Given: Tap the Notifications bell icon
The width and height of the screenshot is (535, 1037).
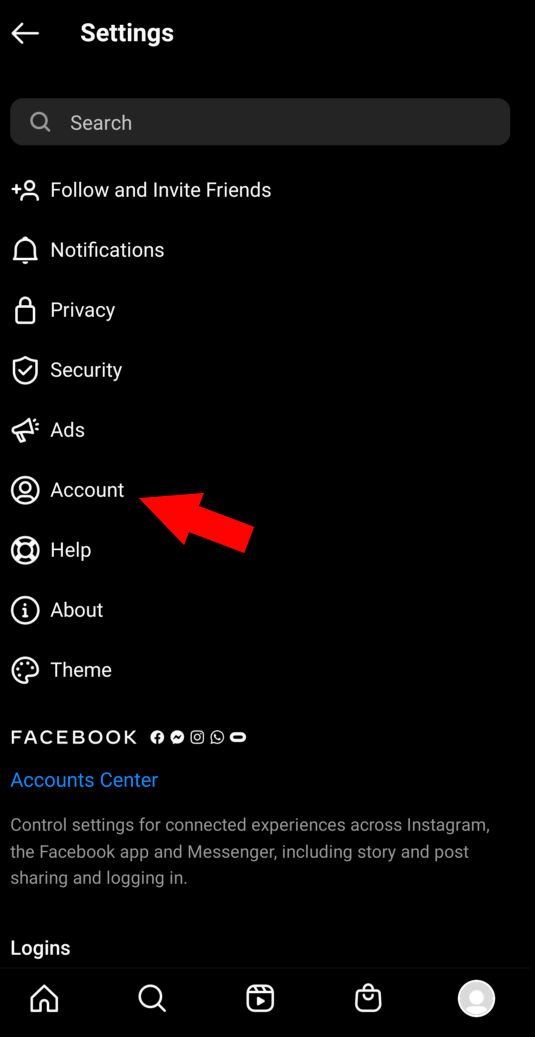Looking at the screenshot, I should click(x=25, y=250).
